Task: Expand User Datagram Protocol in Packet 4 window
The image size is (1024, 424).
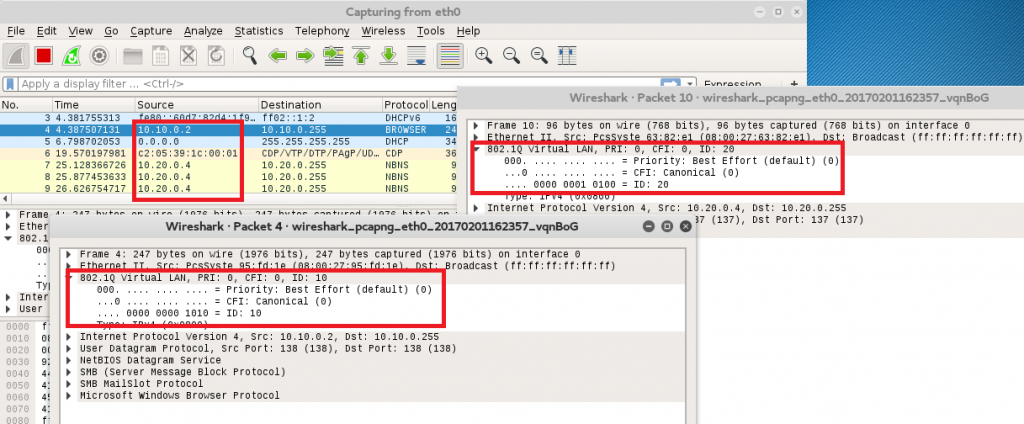Action: coord(71,348)
